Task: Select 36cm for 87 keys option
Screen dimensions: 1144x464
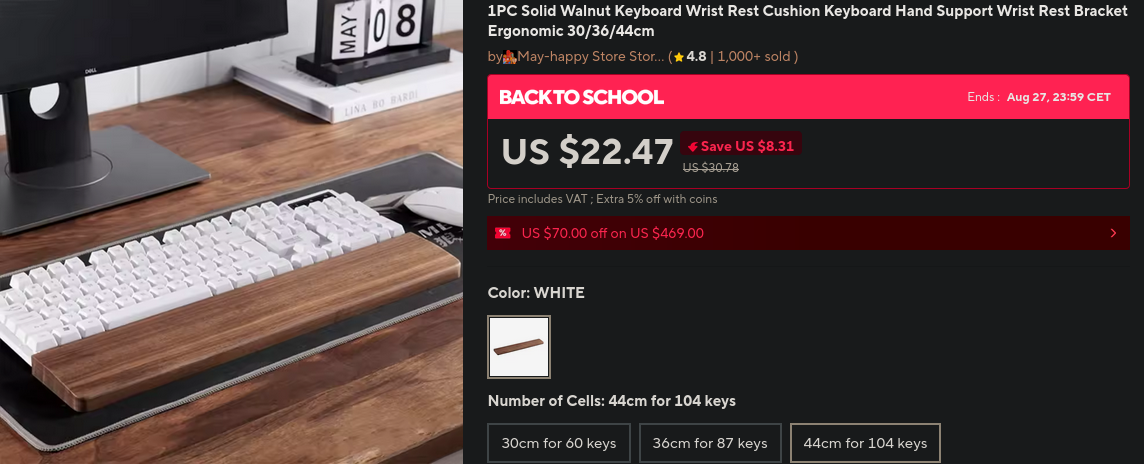Action: (711, 443)
